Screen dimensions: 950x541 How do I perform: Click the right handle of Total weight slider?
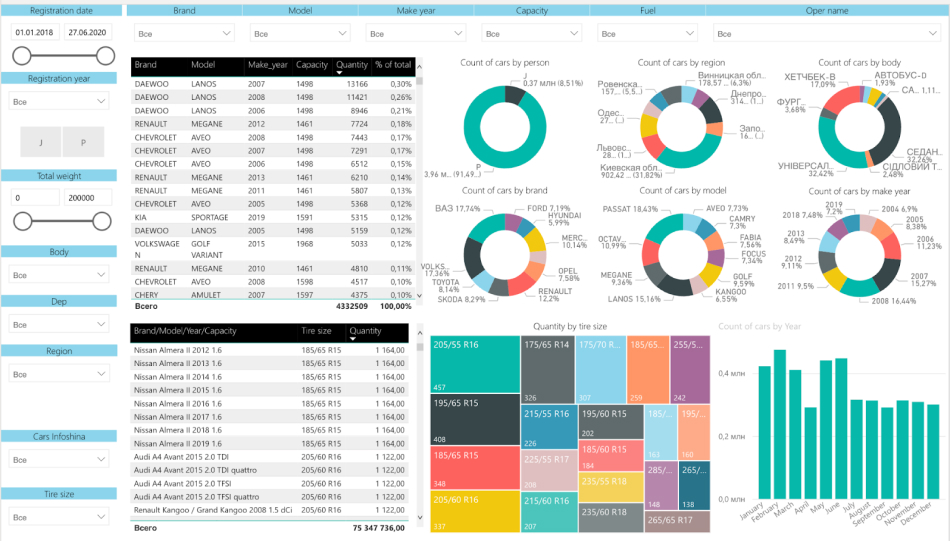[x=102, y=221]
